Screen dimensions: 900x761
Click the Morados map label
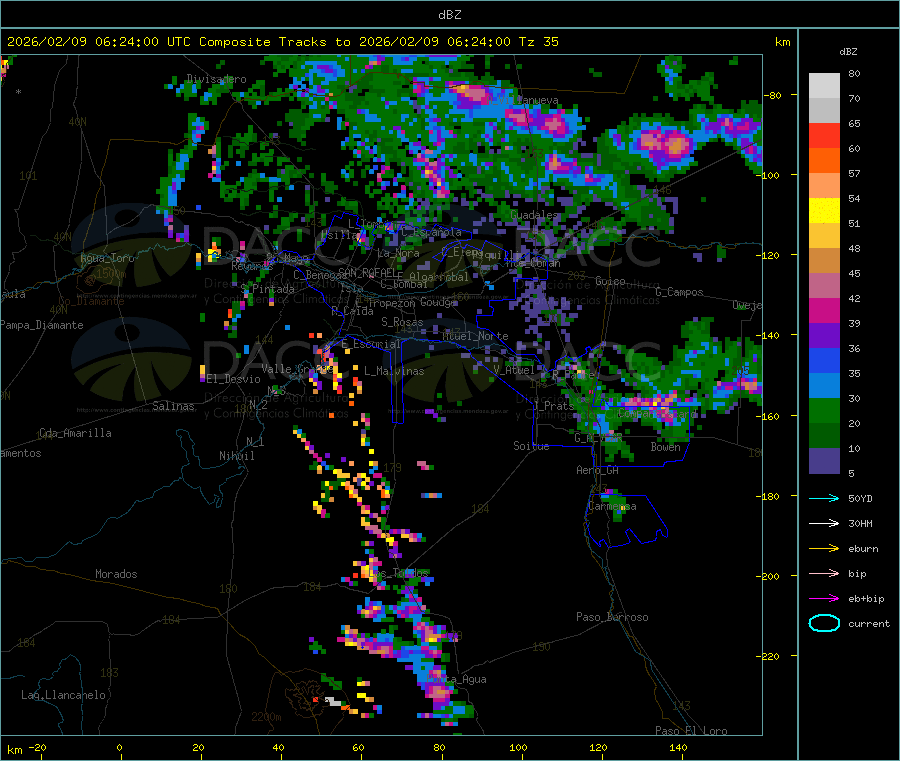116,574
